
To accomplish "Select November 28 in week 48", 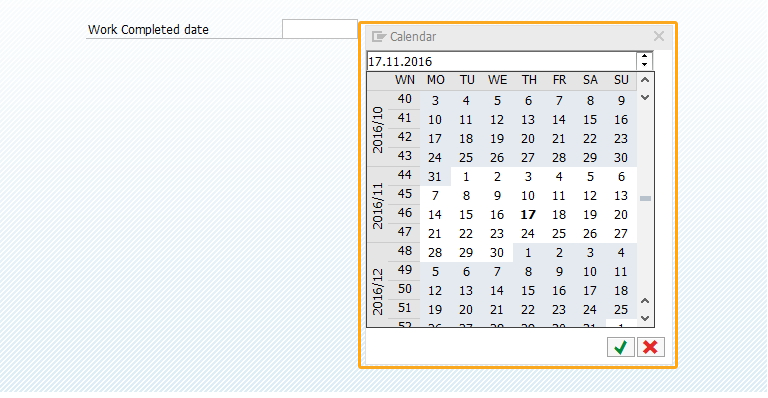I will pyautogui.click(x=435, y=253).
